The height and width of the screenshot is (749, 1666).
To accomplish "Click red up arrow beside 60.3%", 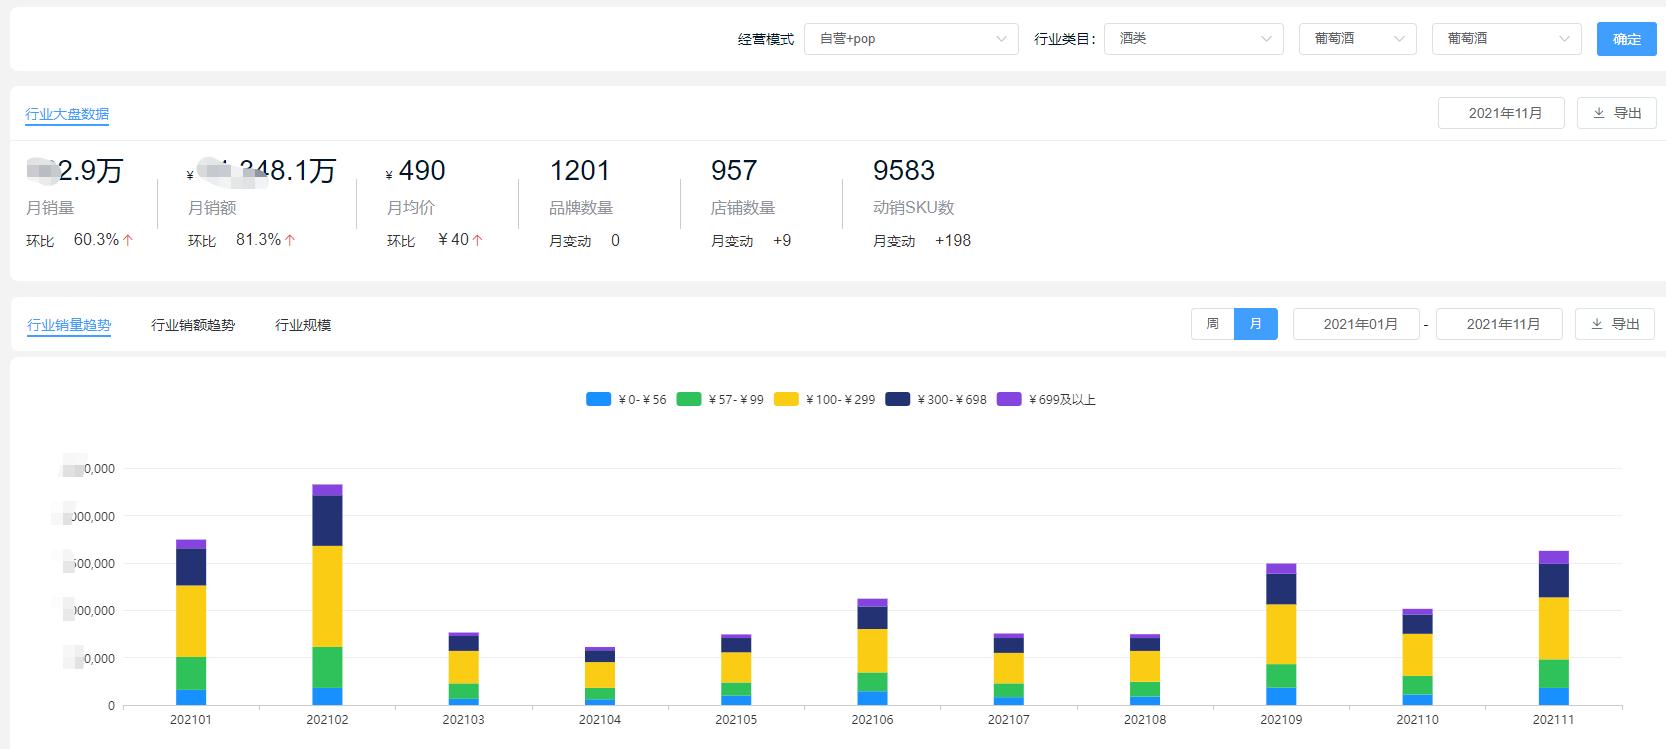I will click(128, 240).
